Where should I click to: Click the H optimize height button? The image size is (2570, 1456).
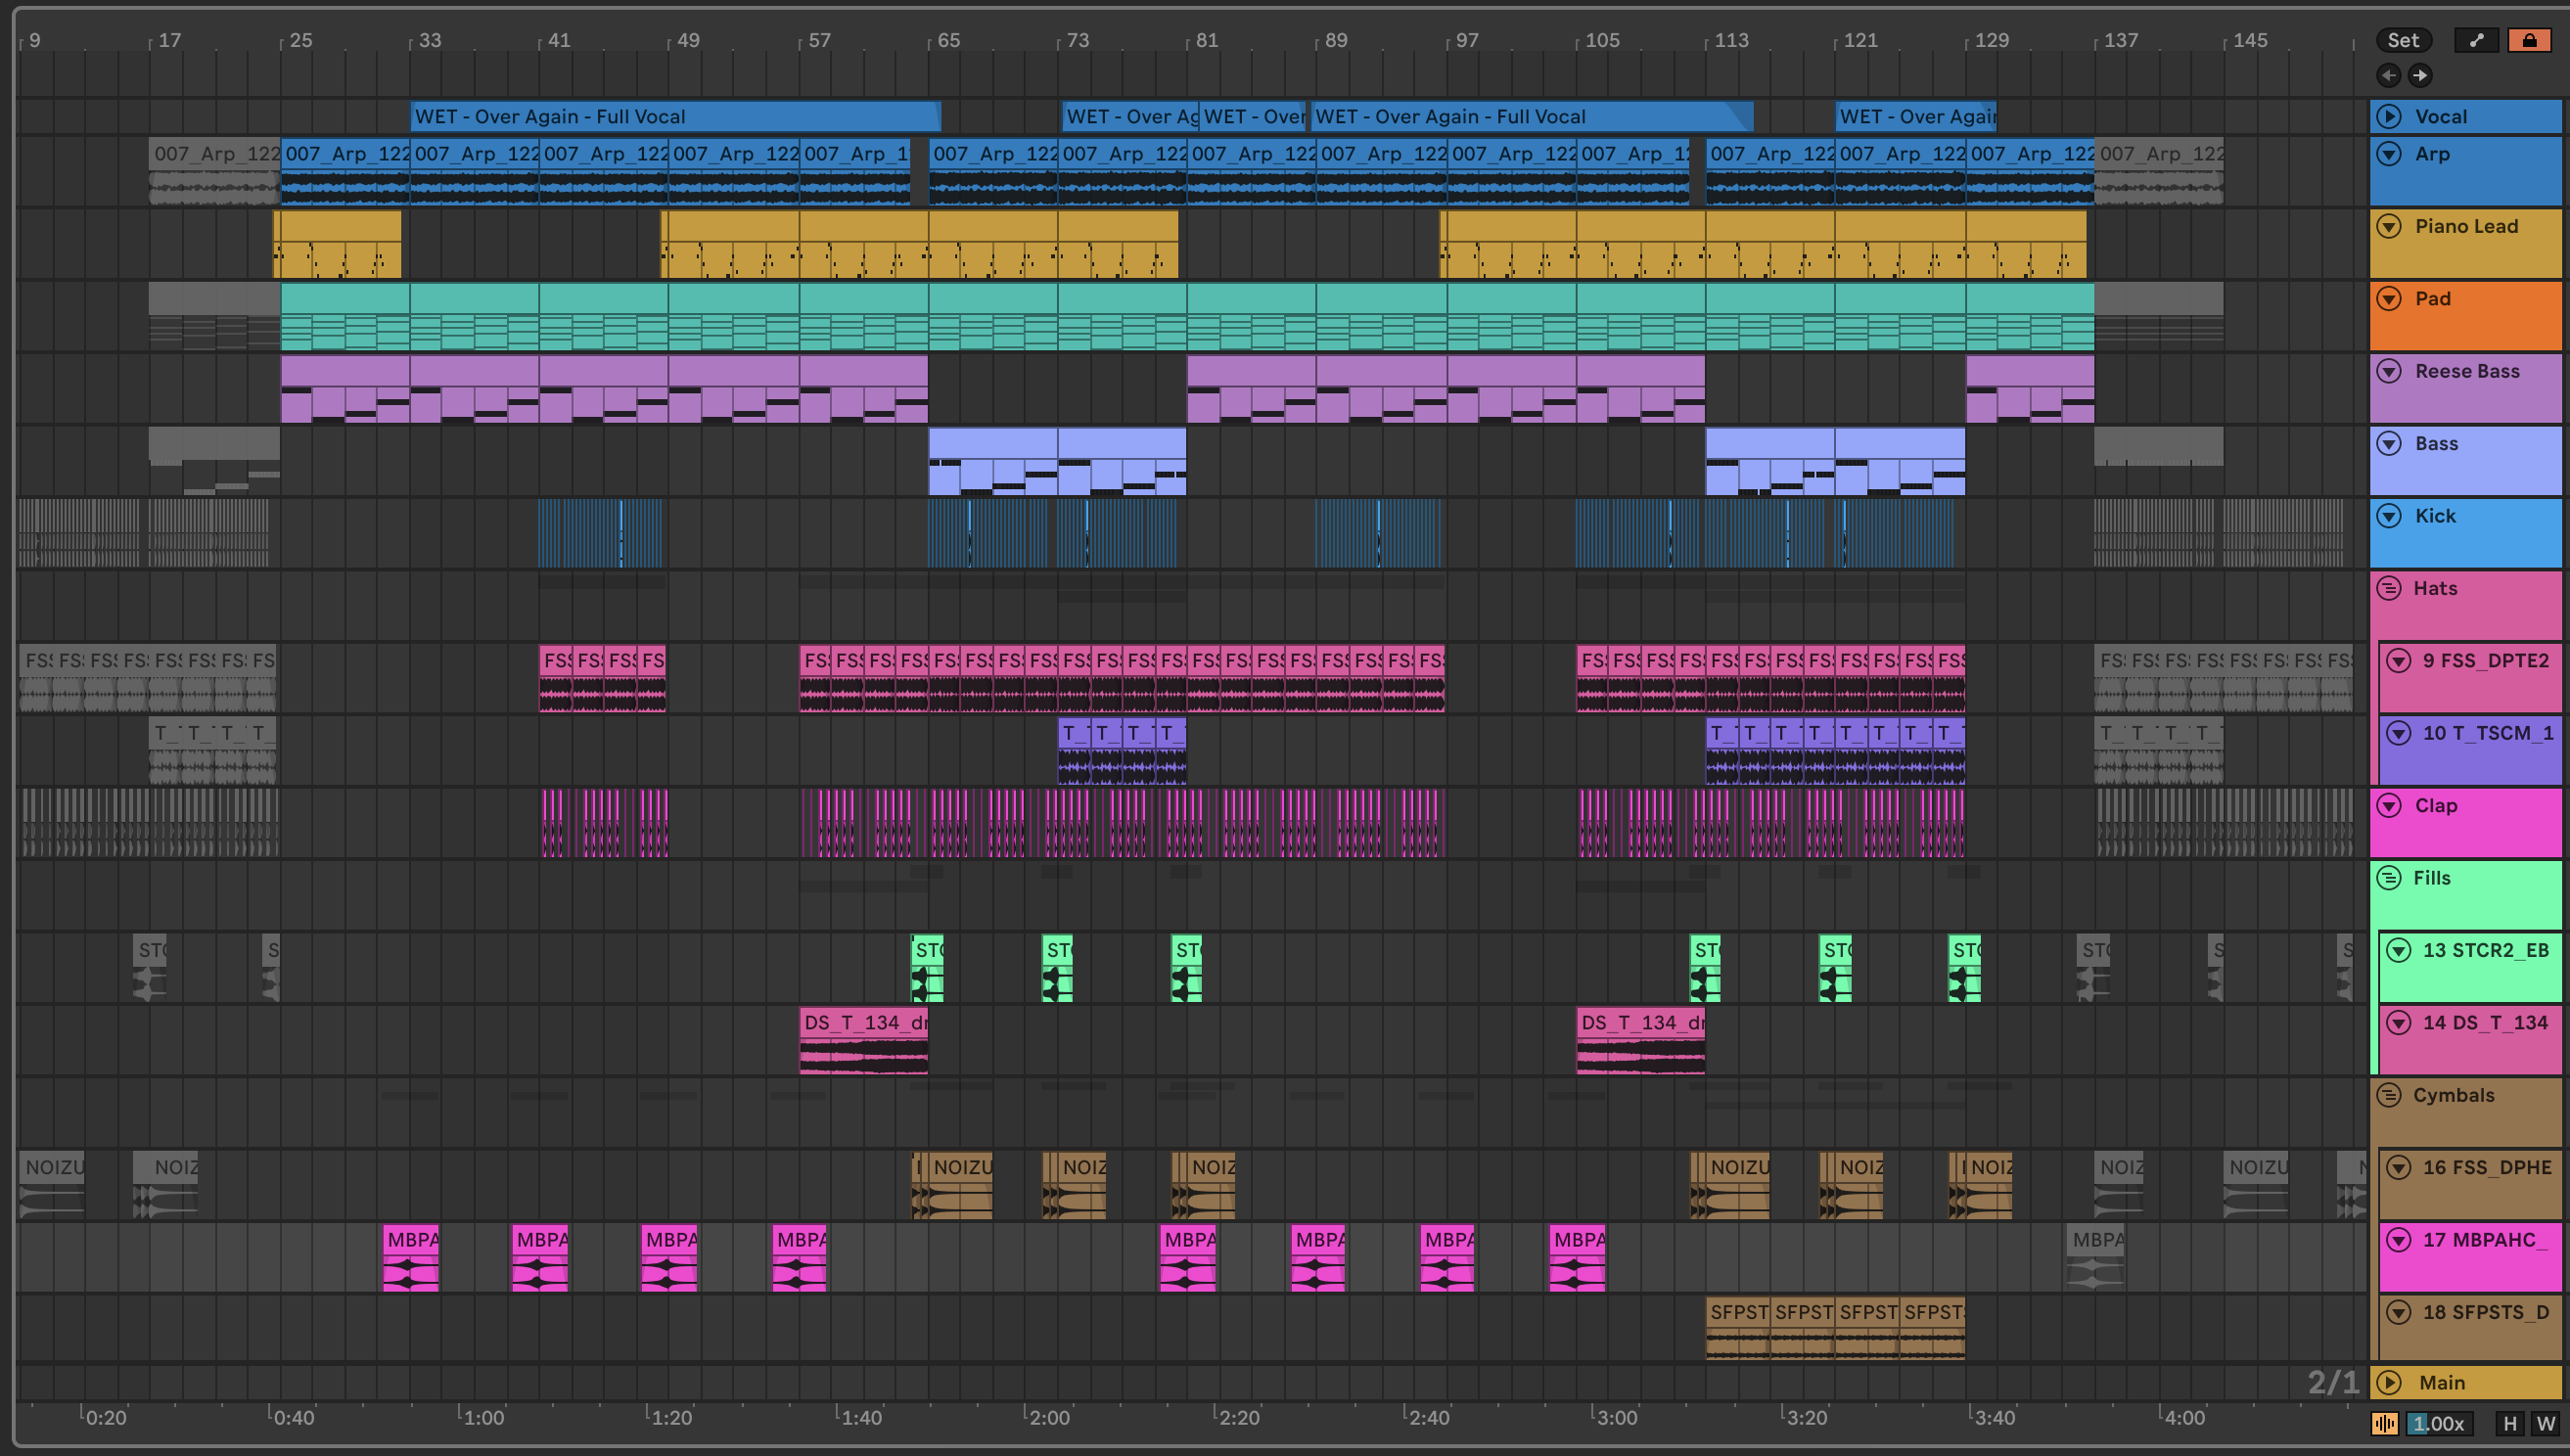[x=2510, y=1423]
